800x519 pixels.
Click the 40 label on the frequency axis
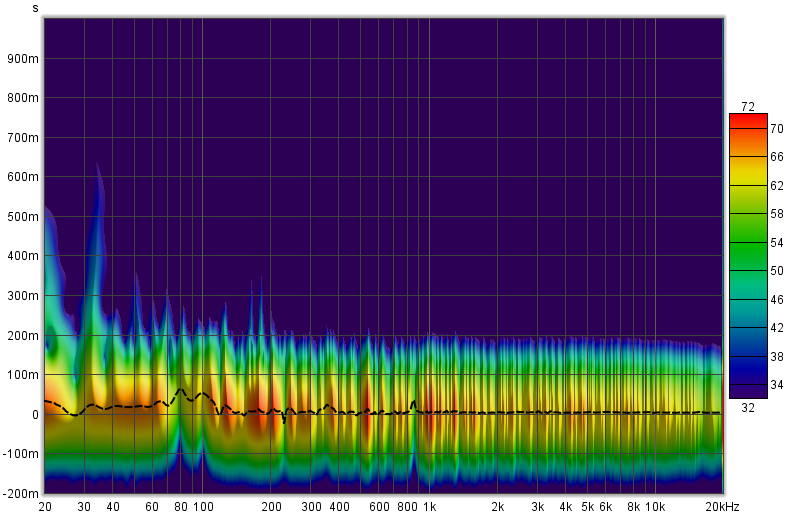(113, 507)
